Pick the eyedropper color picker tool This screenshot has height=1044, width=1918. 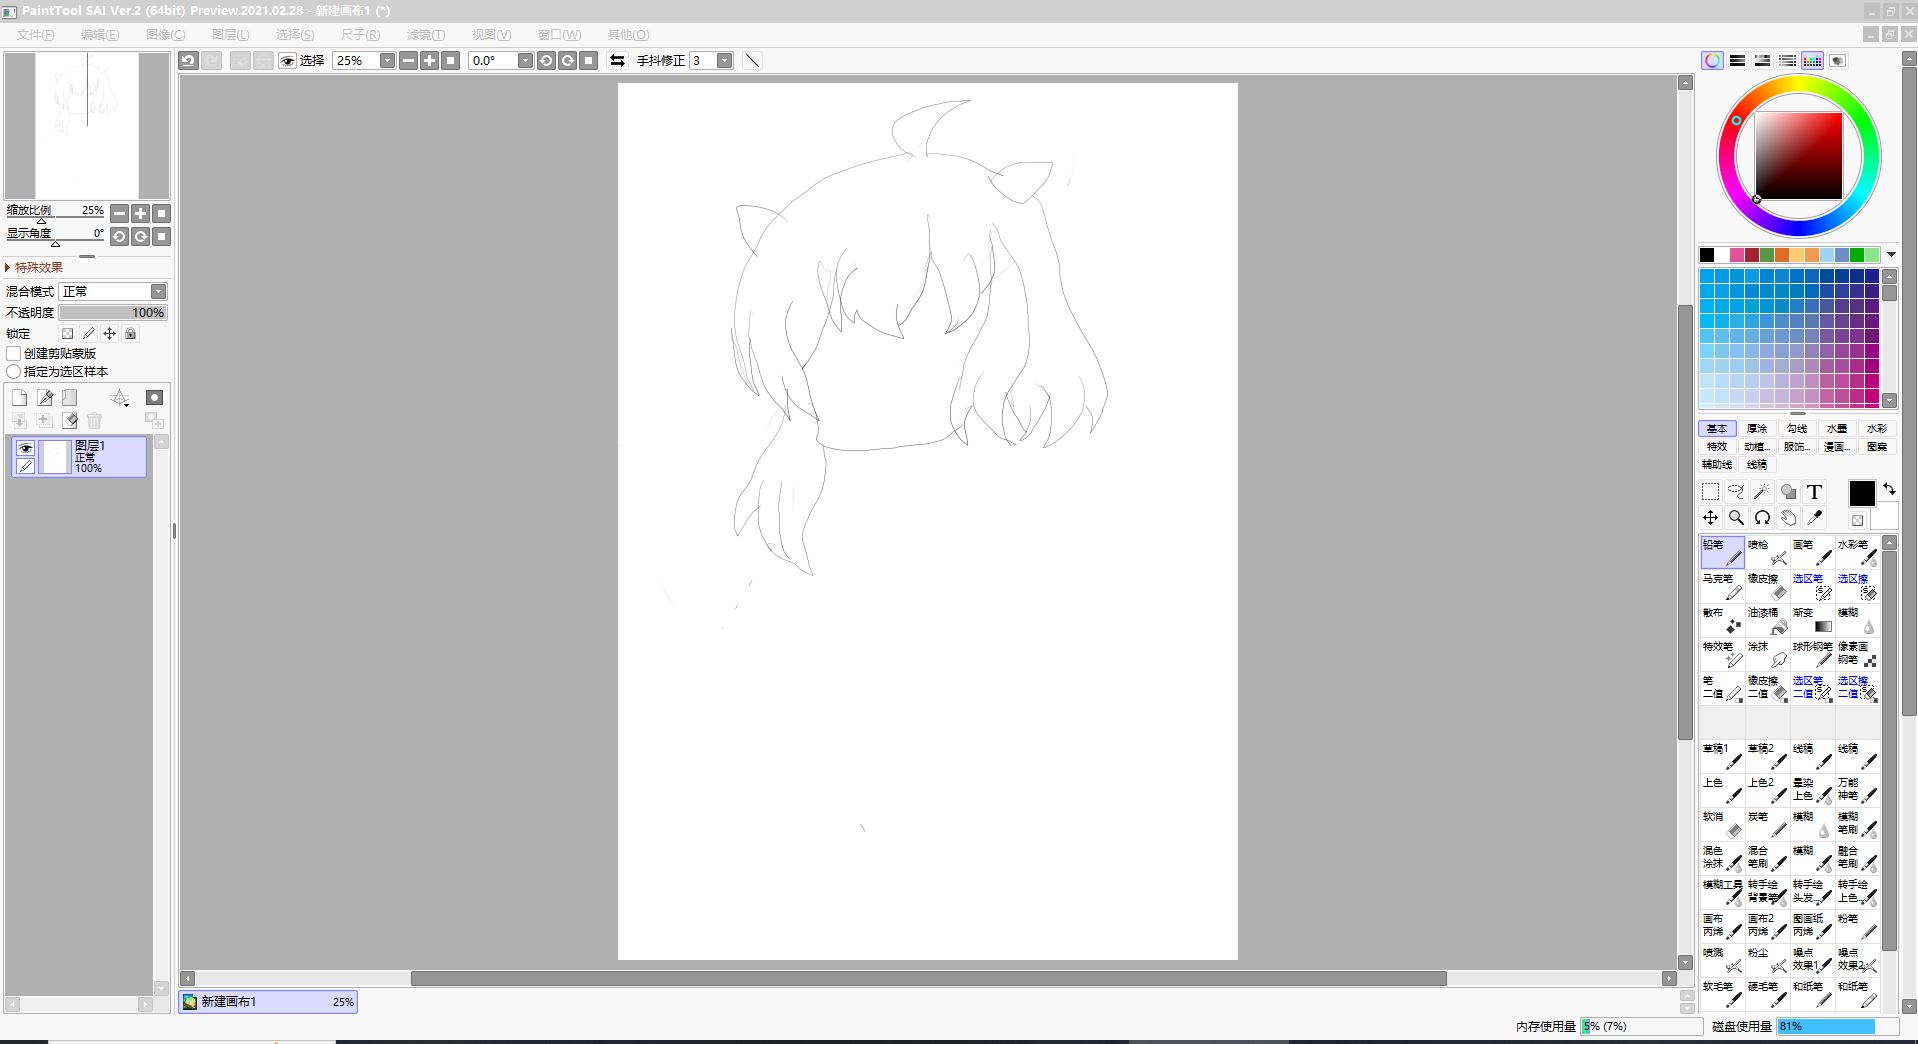coord(1815,517)
